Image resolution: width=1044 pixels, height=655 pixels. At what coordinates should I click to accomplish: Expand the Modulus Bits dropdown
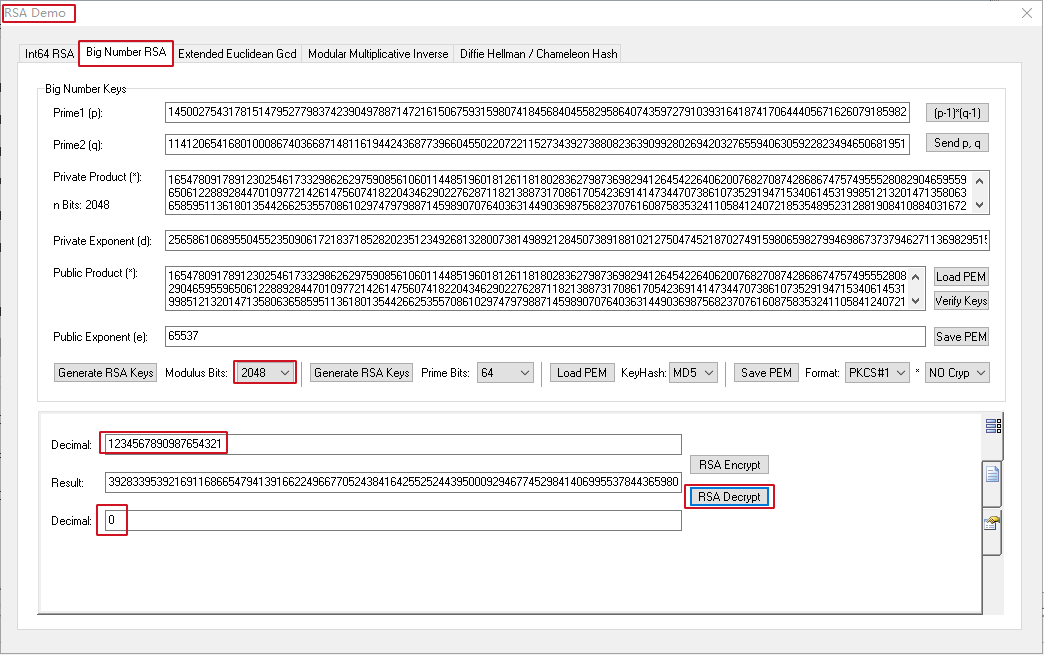264,373
